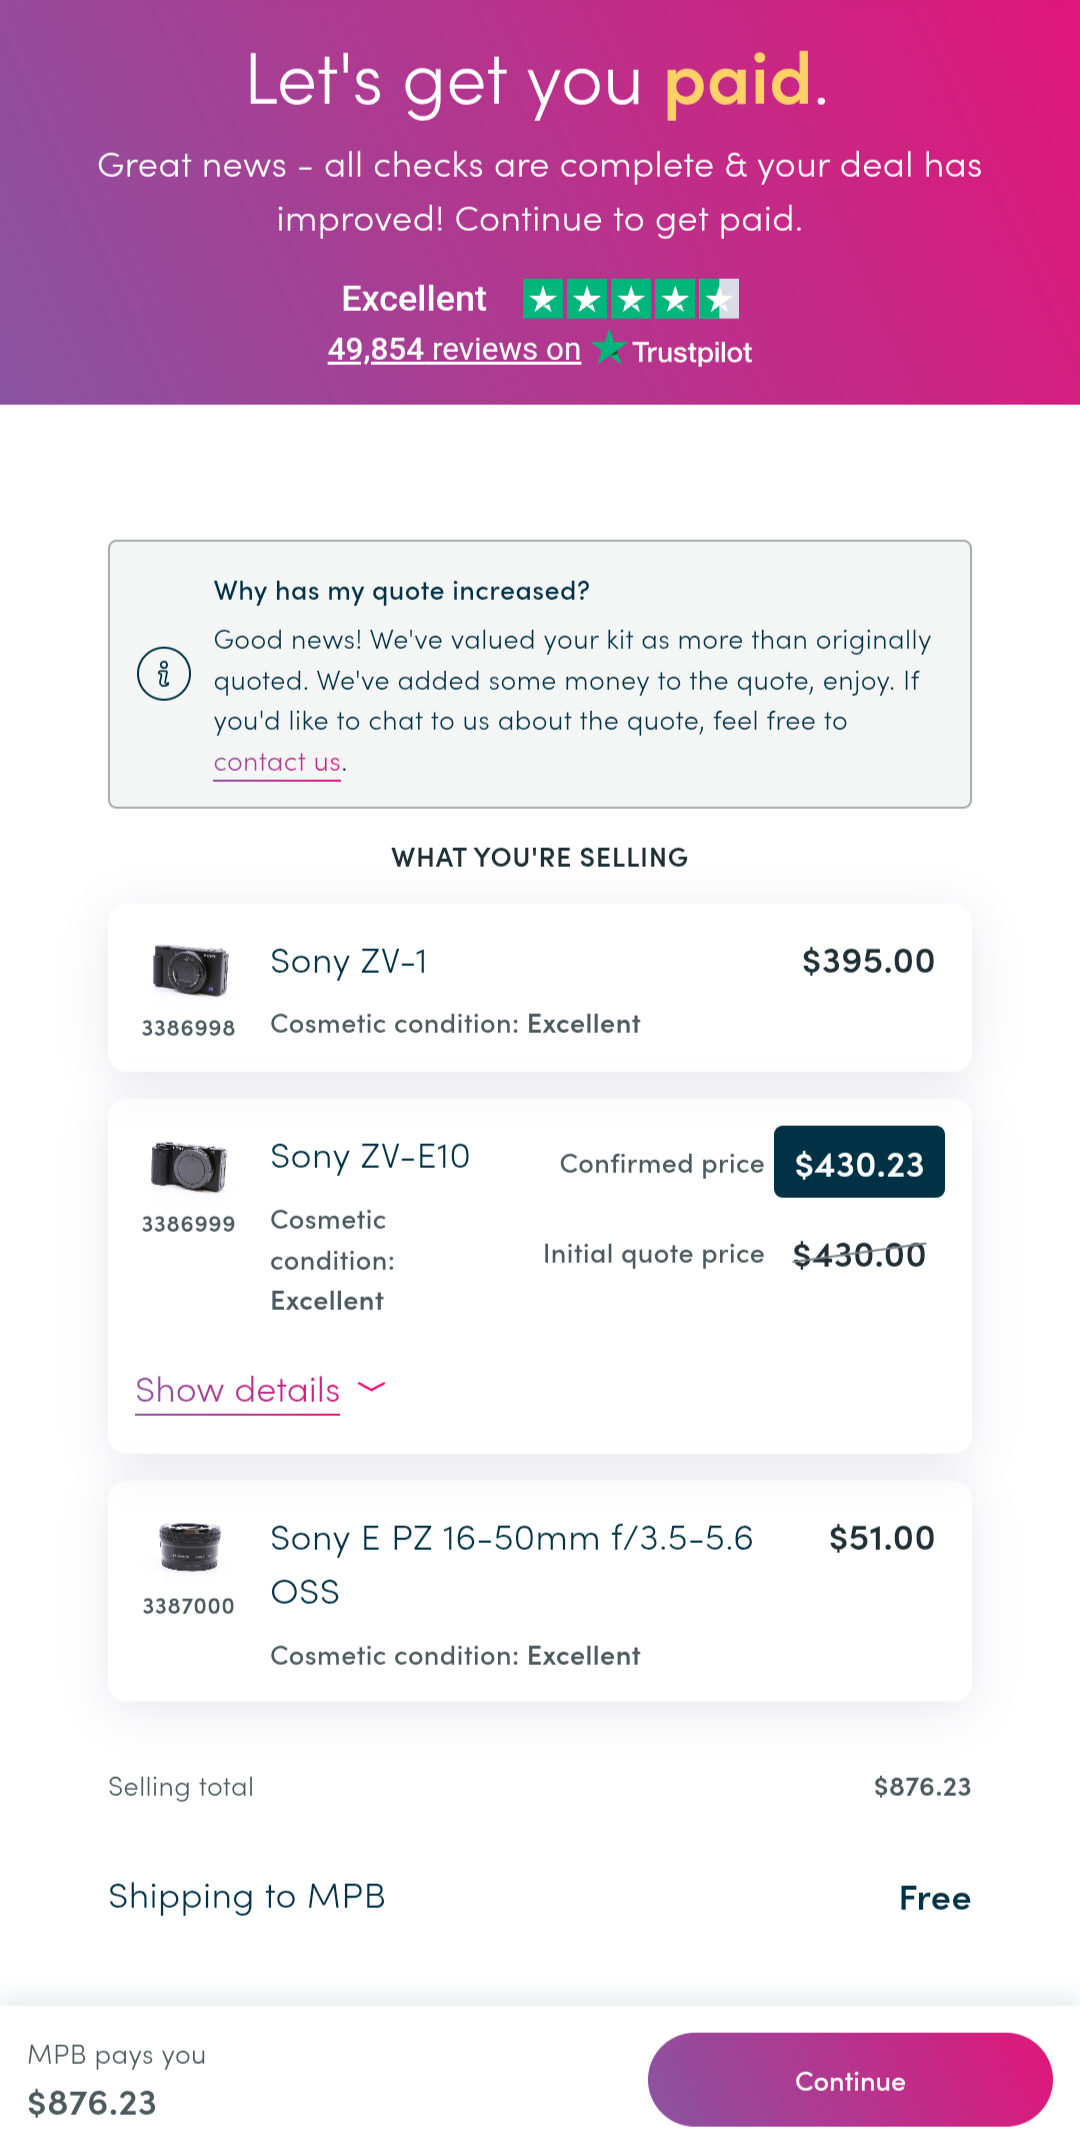Click the Sony E PZ 16-50mm lens title

[512, 1564]
